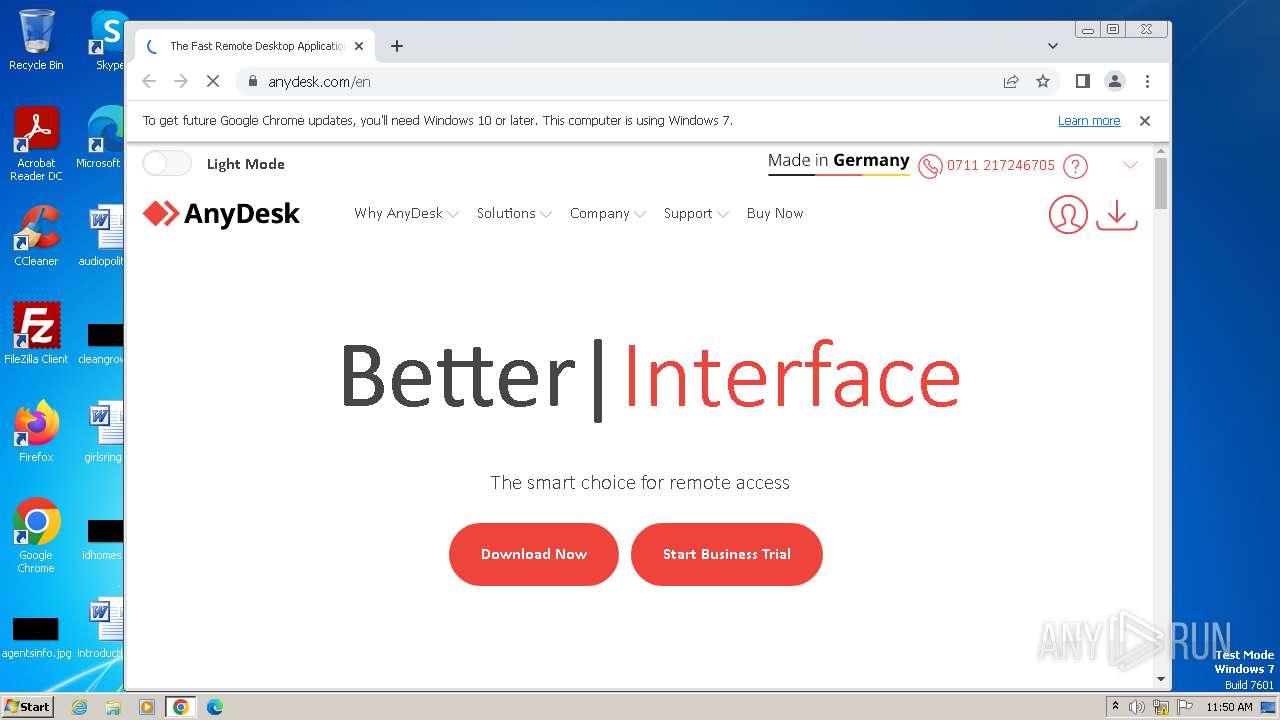Viewport: 1280px width, 720px height.
Task: Open Chrome profile icon
Action: tap(1115, 81)
